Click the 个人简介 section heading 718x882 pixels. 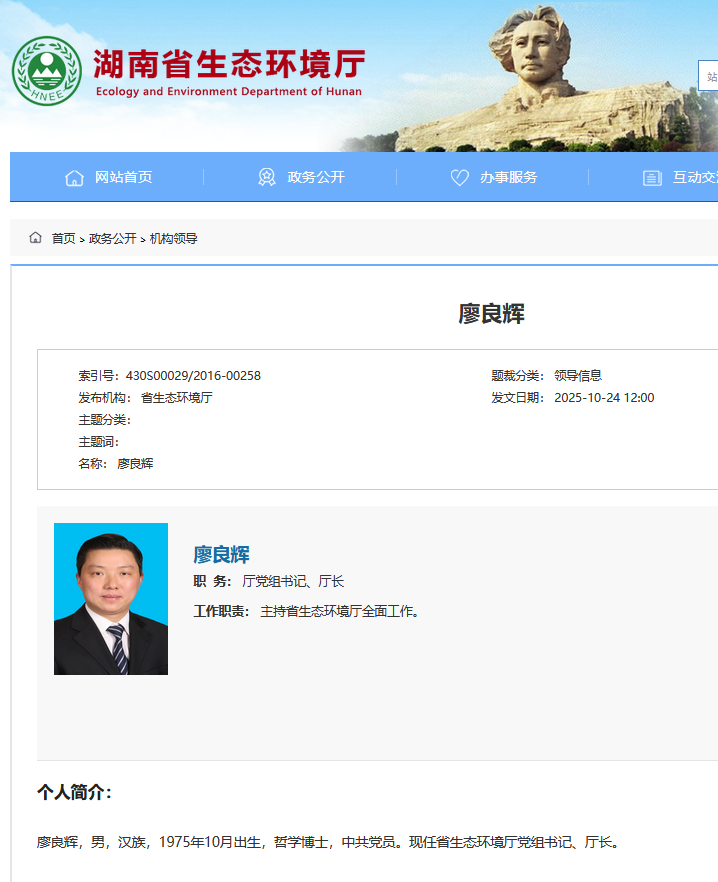[x=75, y=792]
